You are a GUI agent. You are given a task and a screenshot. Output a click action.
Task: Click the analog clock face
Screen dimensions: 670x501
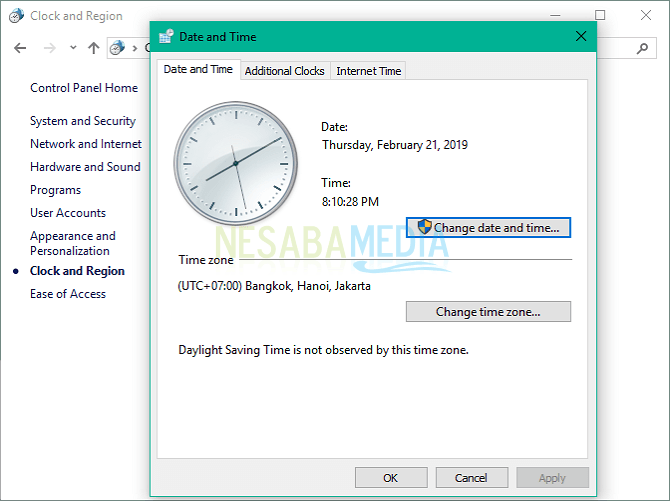pyautogui.click(x=235, y=161)
